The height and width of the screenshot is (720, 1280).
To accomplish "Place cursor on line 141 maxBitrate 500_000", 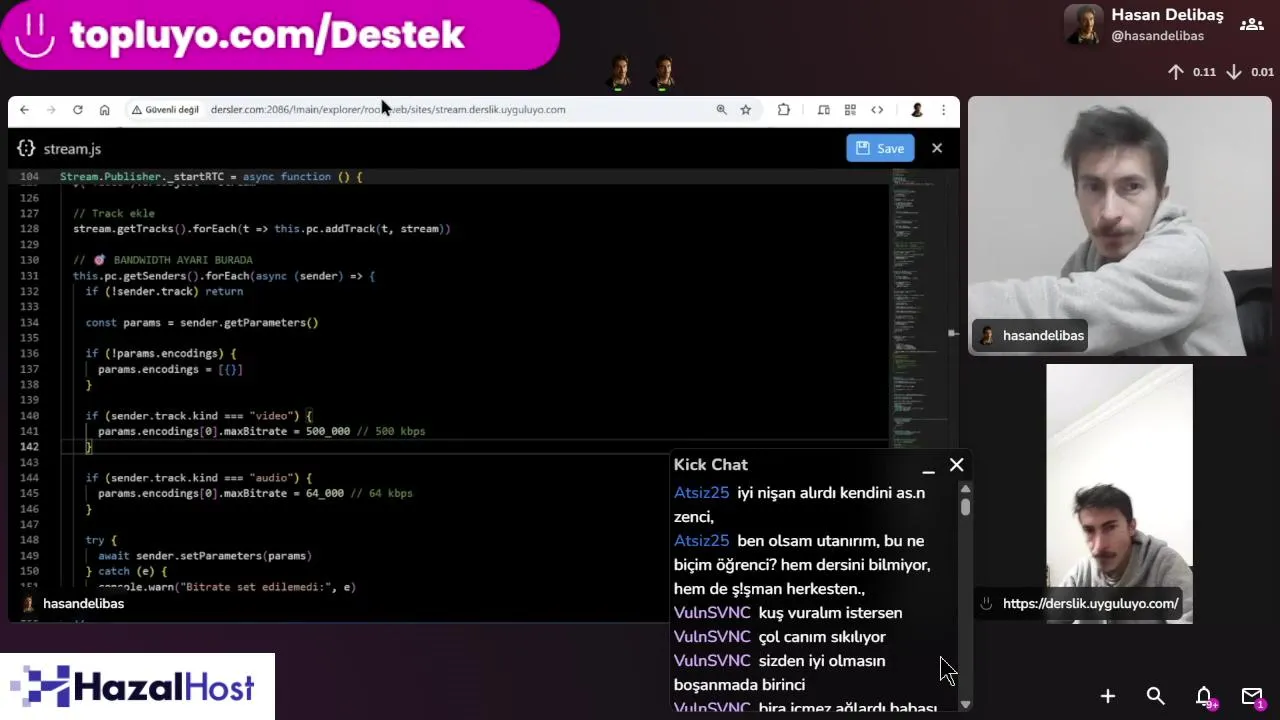I will click(261, 431).
